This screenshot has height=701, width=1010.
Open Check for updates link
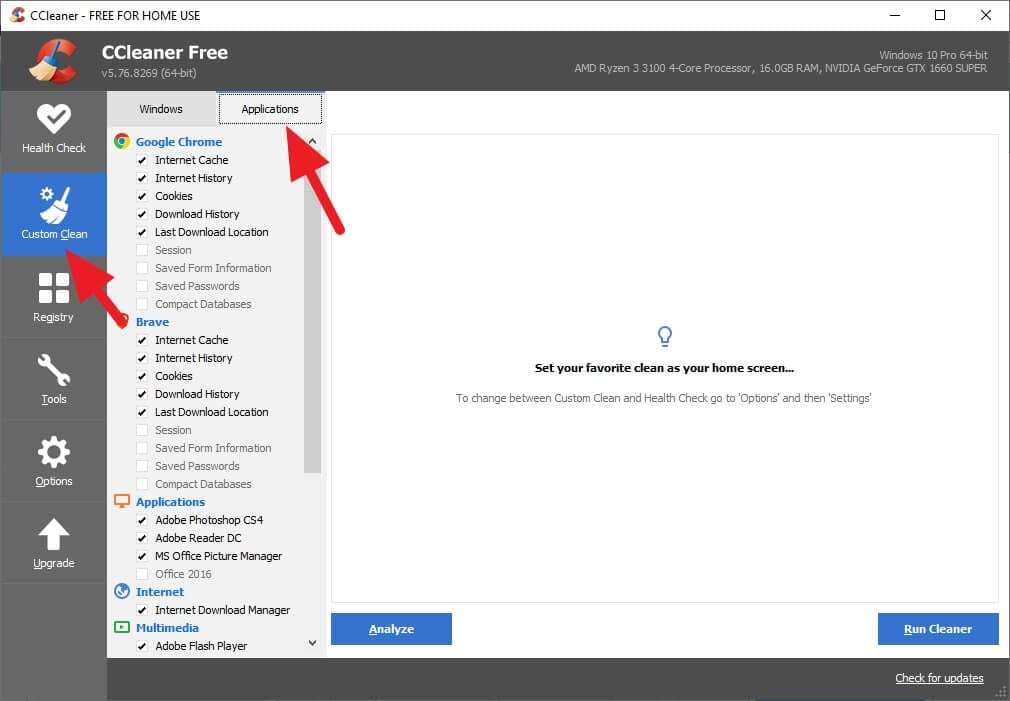[x=938, y=678]
